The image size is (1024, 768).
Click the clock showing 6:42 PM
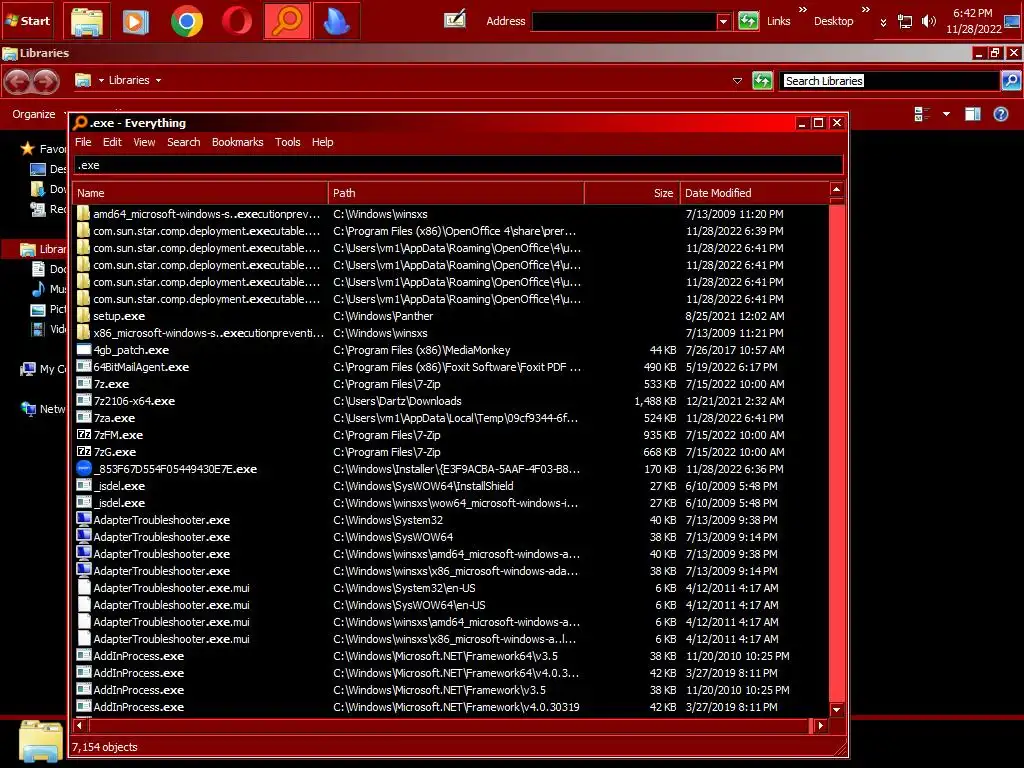[x=972, y=13]
